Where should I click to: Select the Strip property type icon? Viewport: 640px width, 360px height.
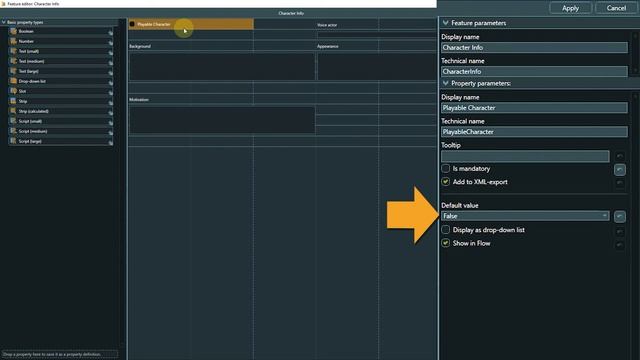(x=13, y=101)
